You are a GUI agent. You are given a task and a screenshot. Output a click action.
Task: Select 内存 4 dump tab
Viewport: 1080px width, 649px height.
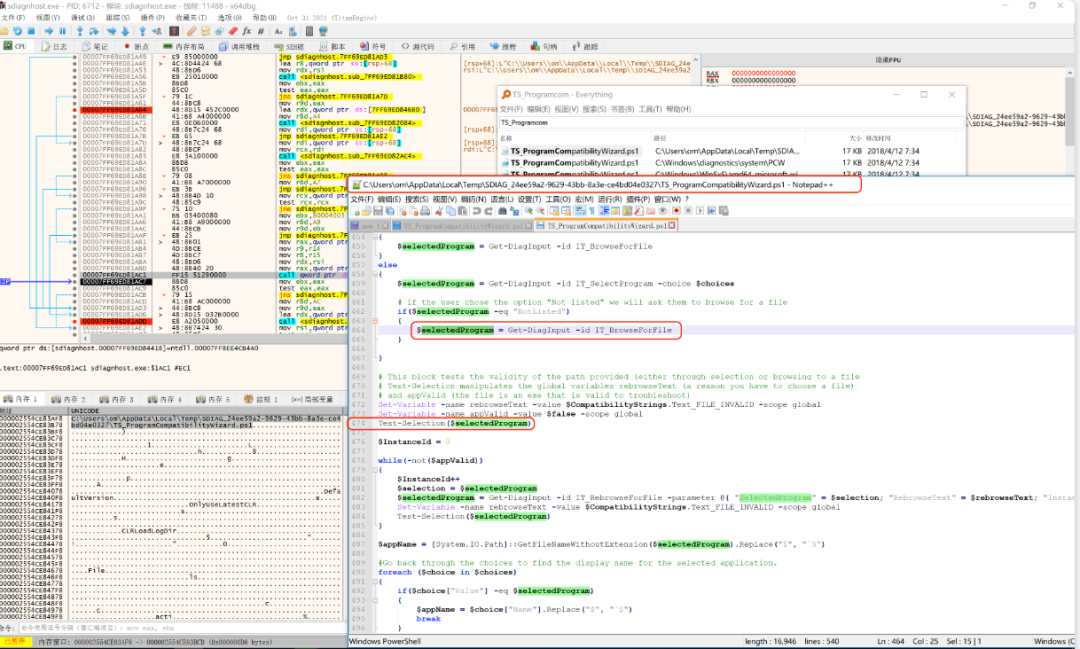coord(165,399)
